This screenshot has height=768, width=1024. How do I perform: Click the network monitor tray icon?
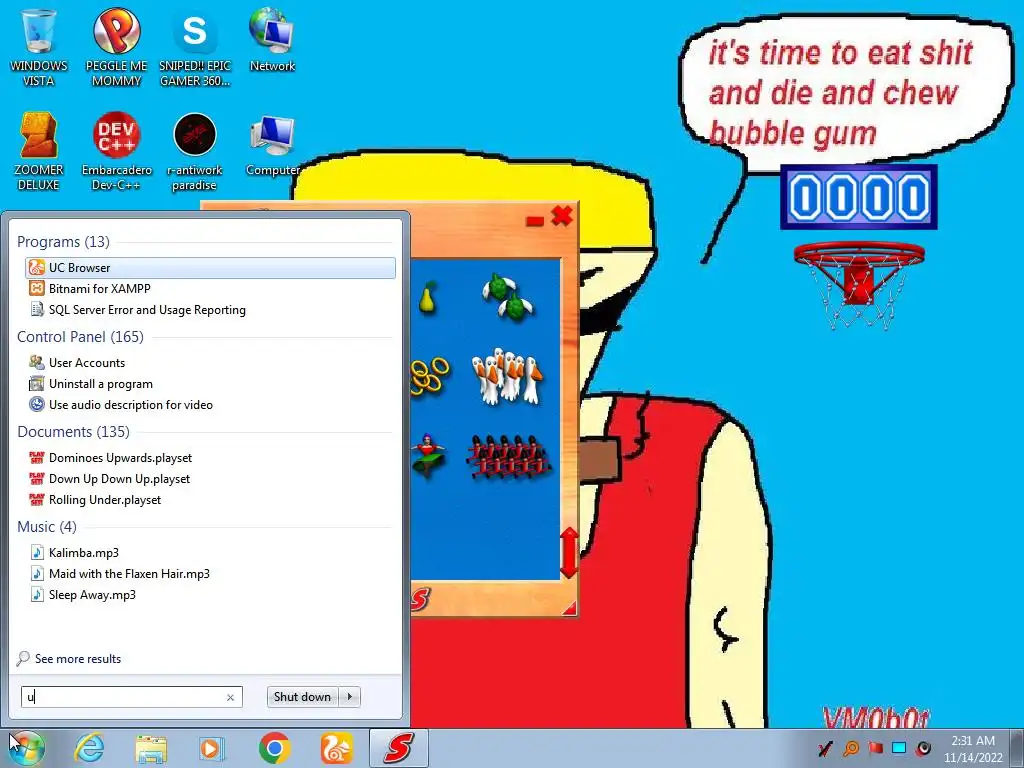pyautogui.click(x=899, y=748)
